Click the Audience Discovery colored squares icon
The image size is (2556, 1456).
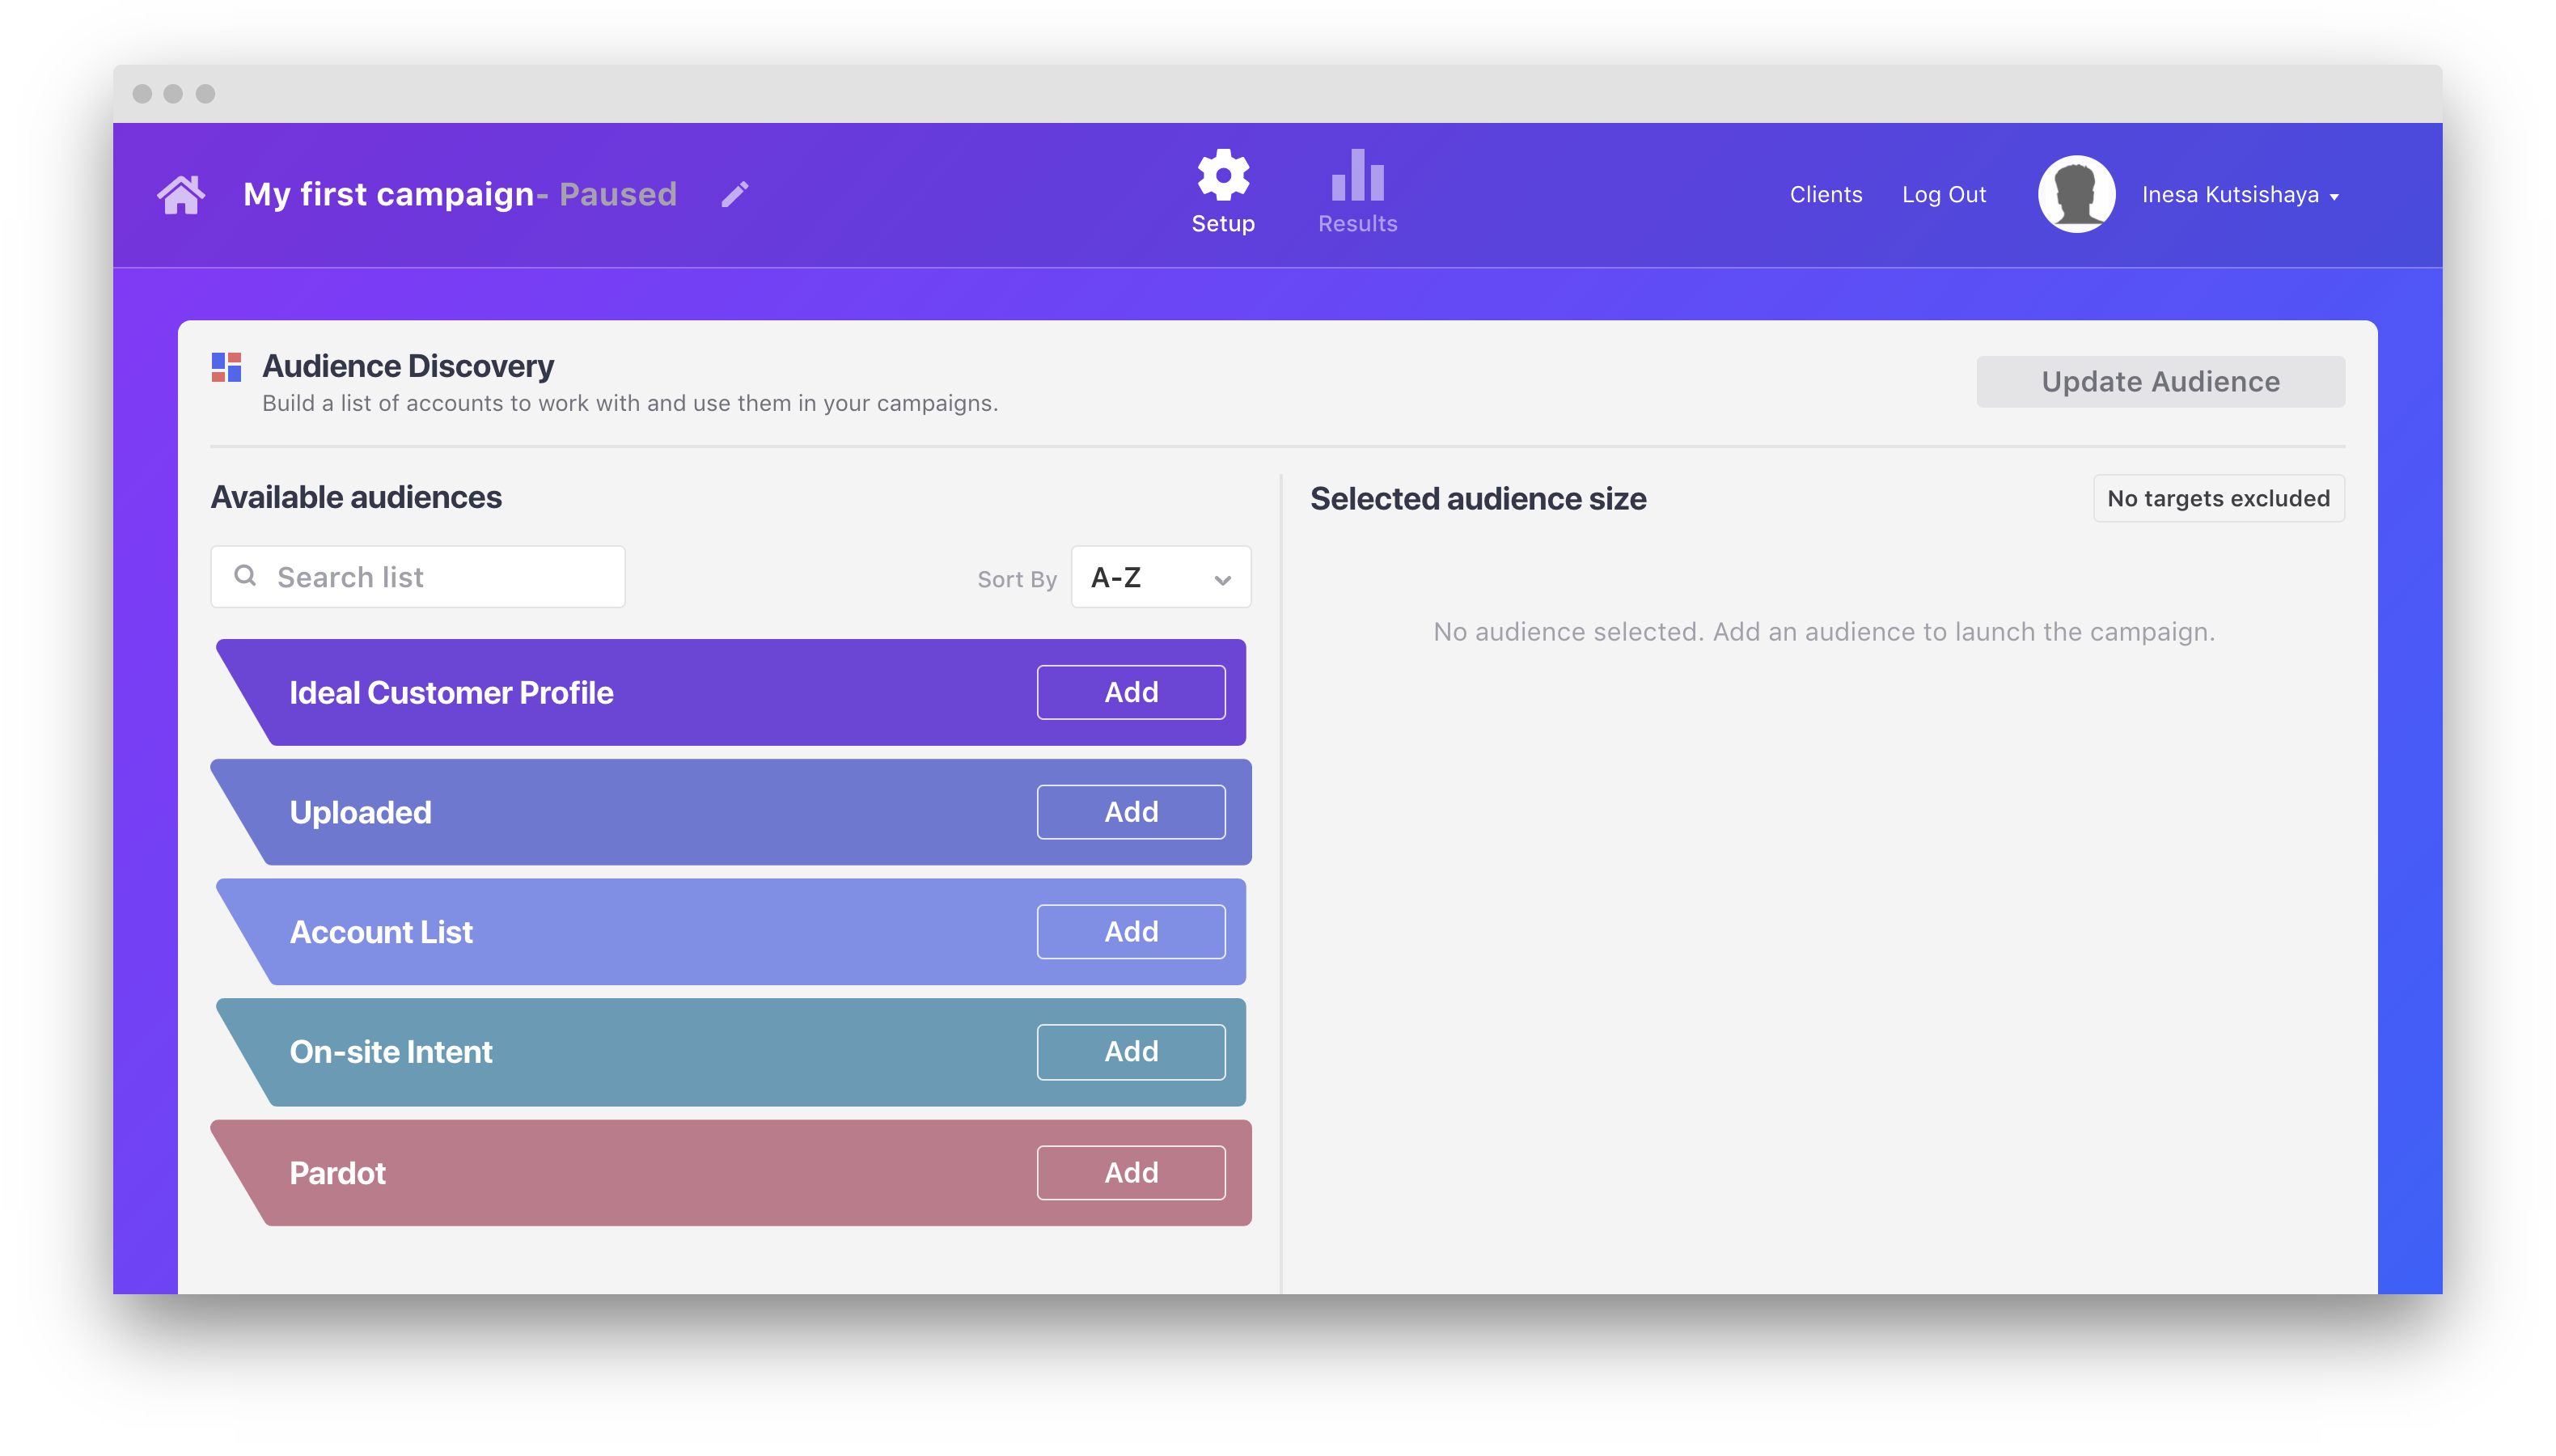click(227, 367)
